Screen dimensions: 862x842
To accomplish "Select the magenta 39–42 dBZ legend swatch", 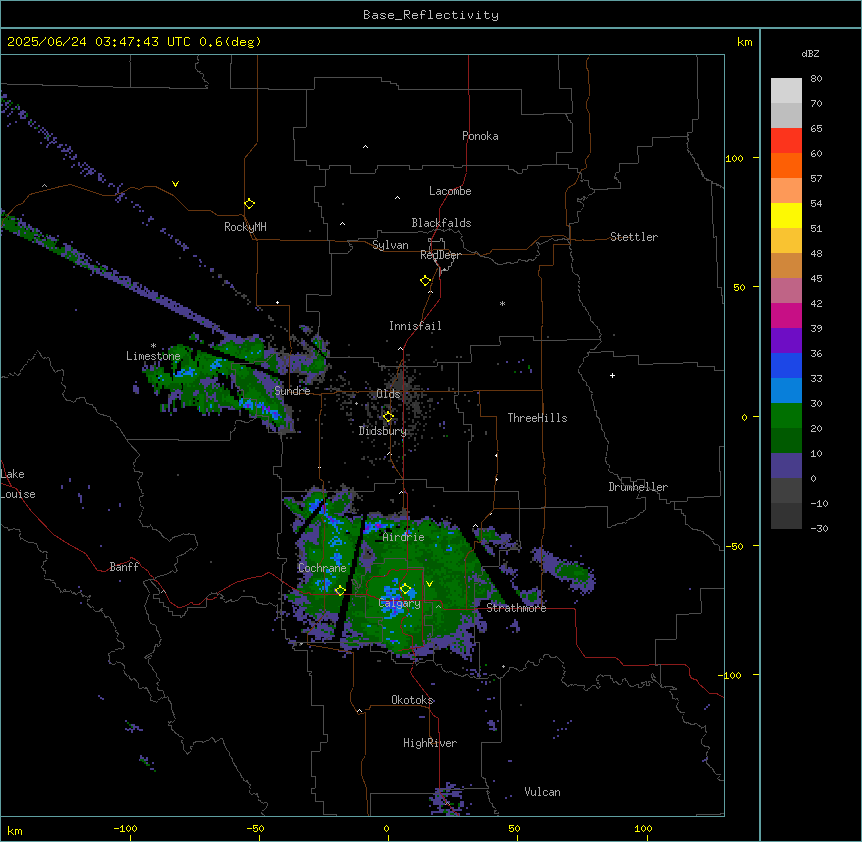I will click(x=786, y=315).
